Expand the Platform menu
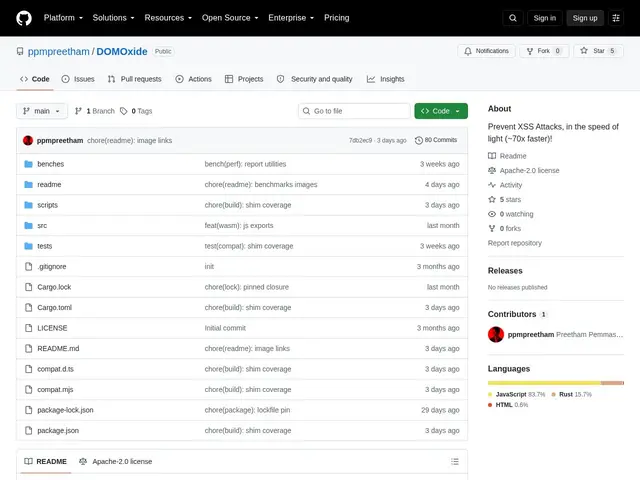This screenshot has width=640, height=480. coord(63,18)
